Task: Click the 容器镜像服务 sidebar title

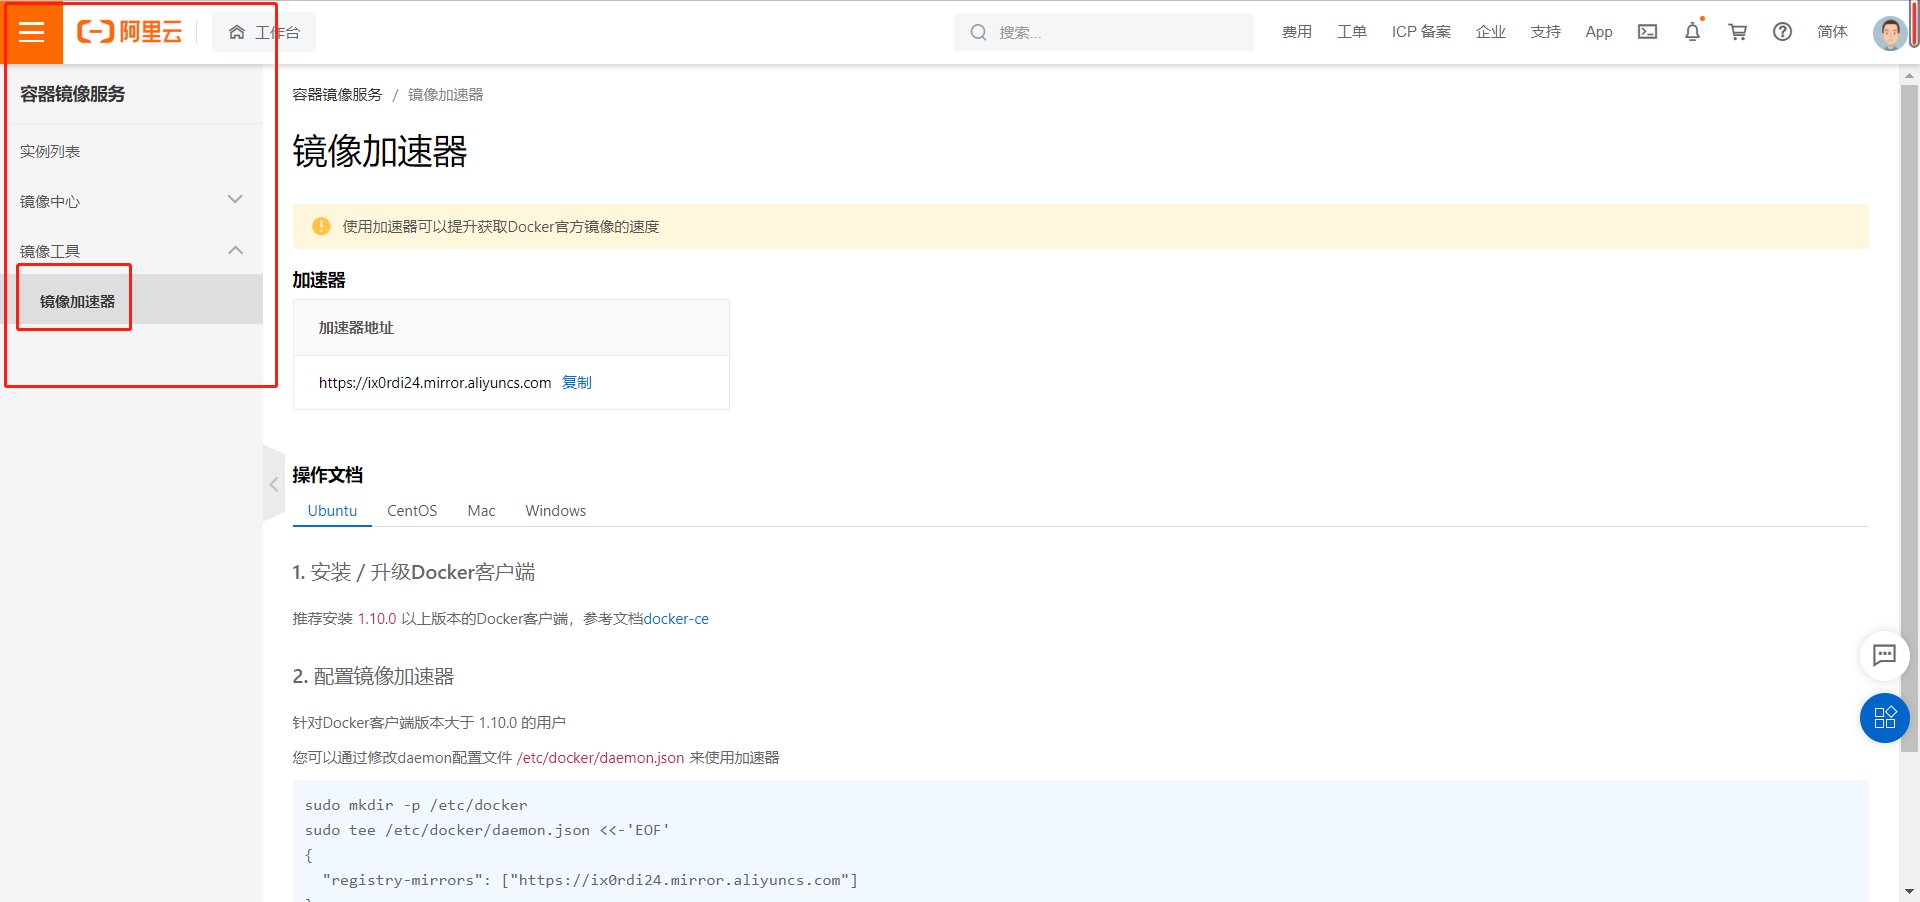Action: (x=72, y=94)
